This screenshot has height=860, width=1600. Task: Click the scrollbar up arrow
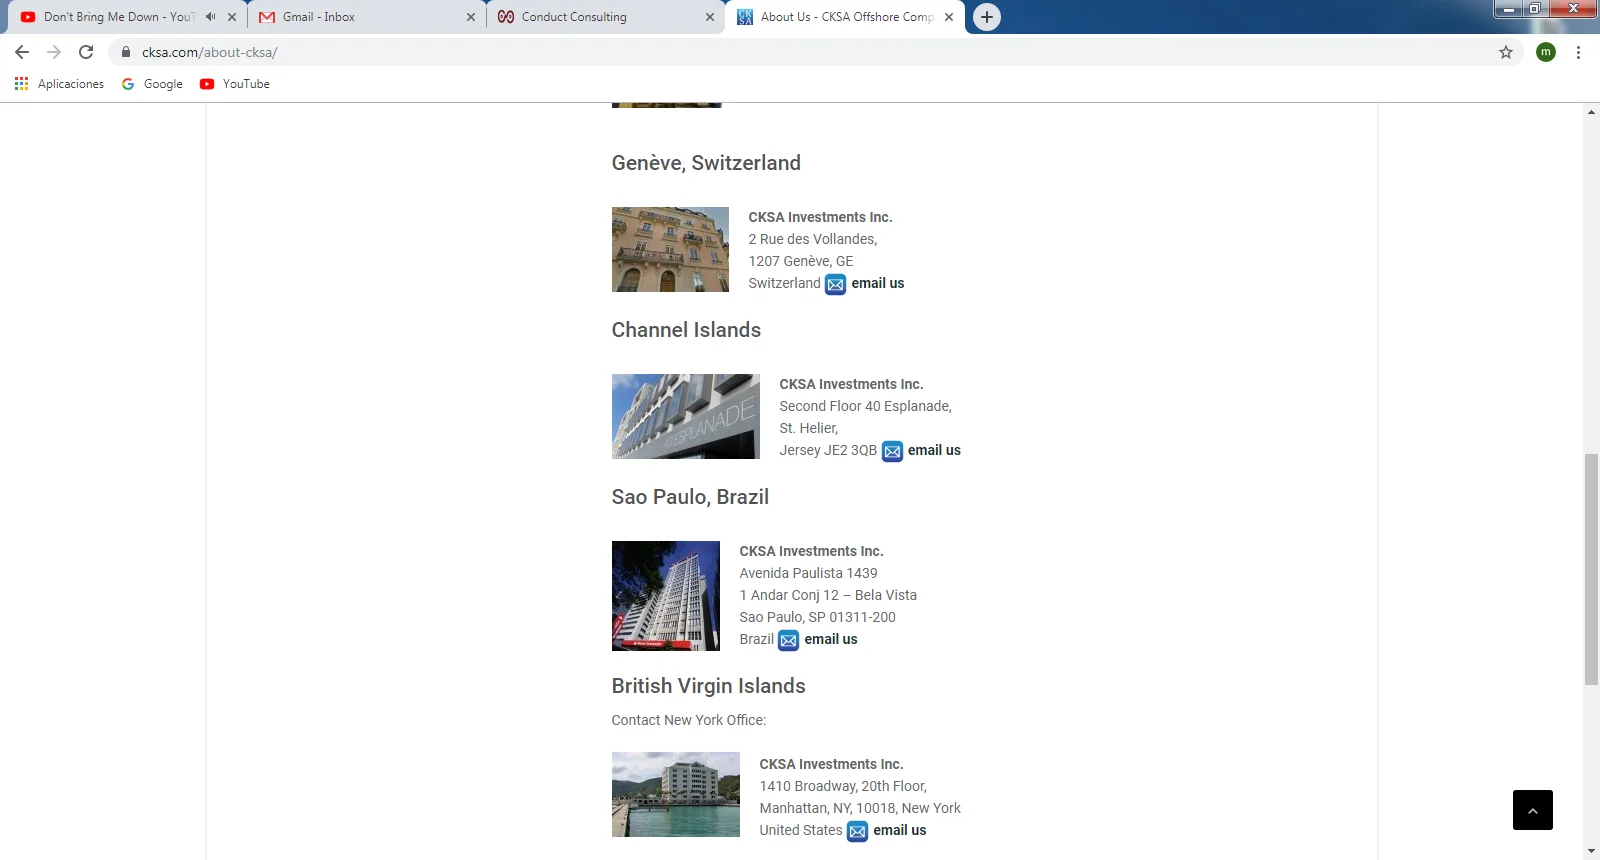1591,112
